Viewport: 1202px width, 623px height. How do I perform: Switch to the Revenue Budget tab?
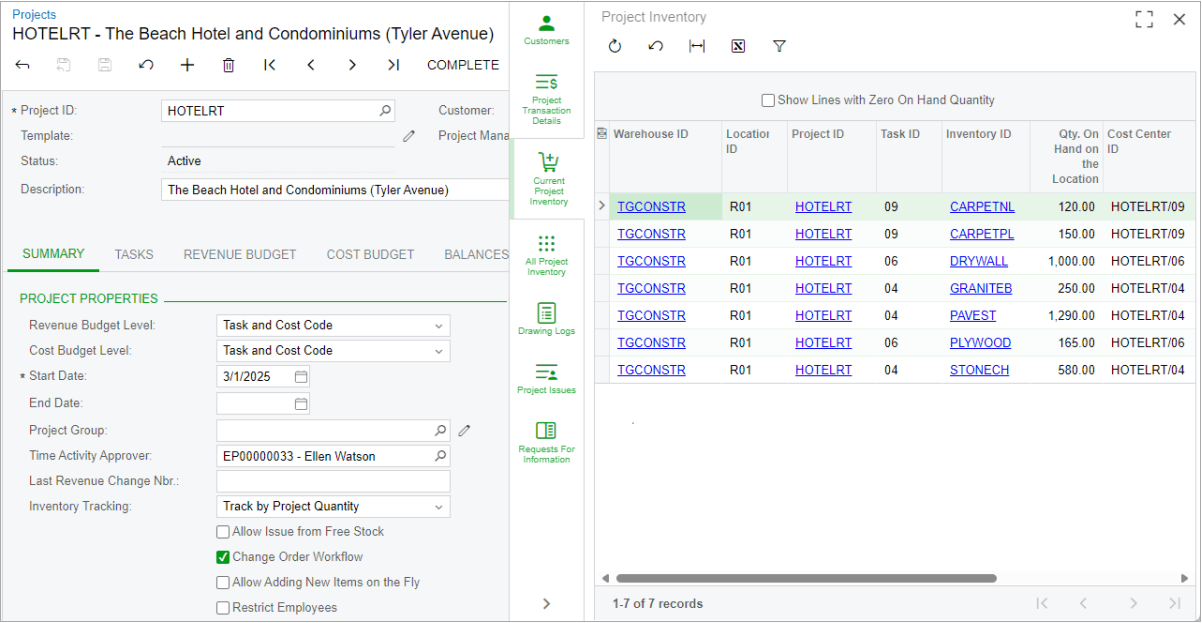coord(240,255)
